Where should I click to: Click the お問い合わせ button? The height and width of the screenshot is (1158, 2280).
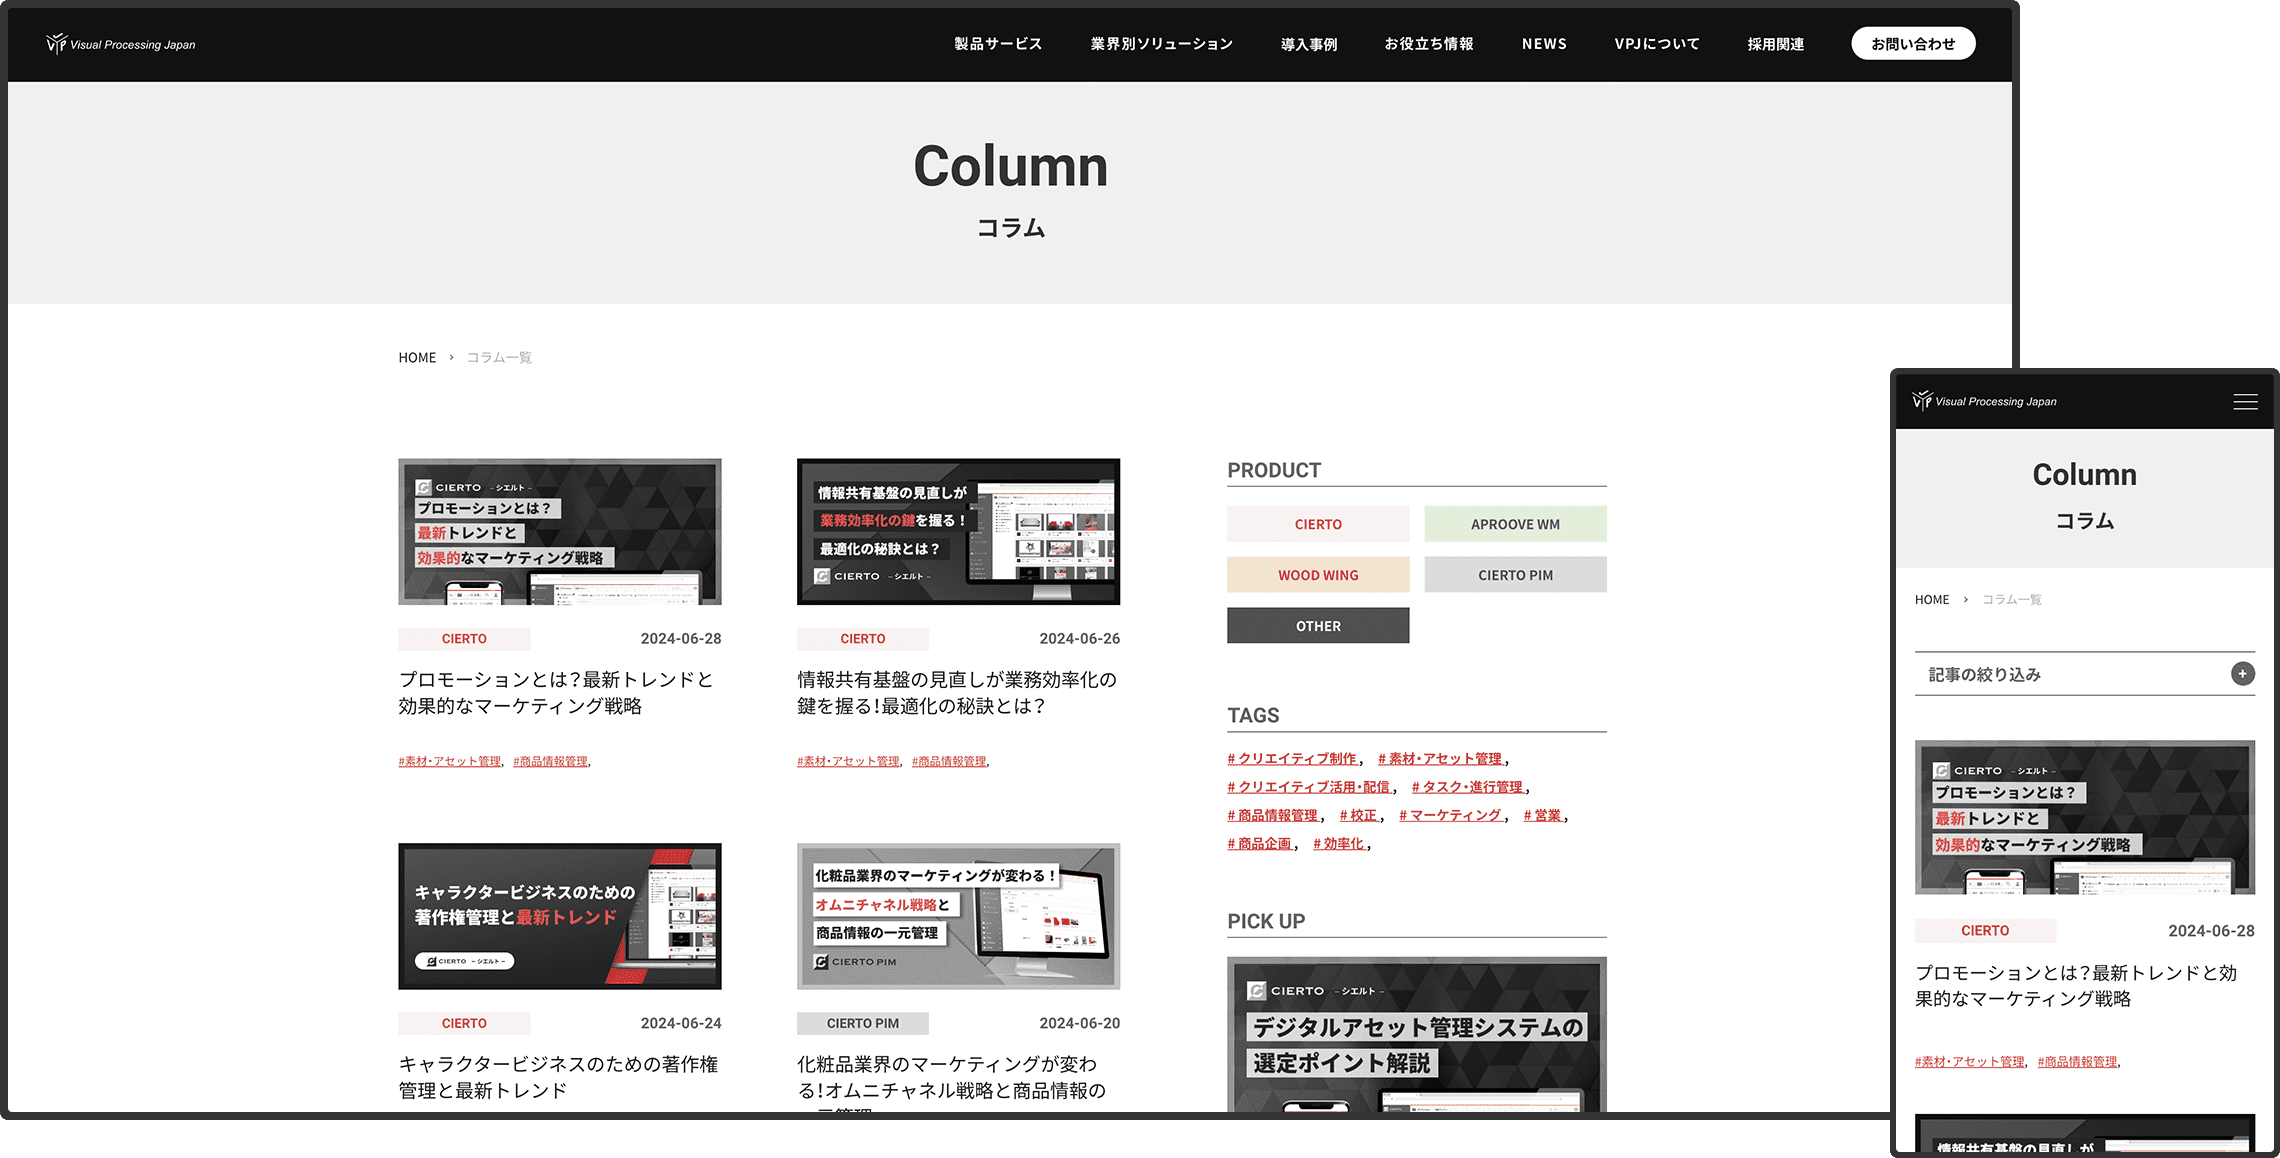(x=1912, y=44)
